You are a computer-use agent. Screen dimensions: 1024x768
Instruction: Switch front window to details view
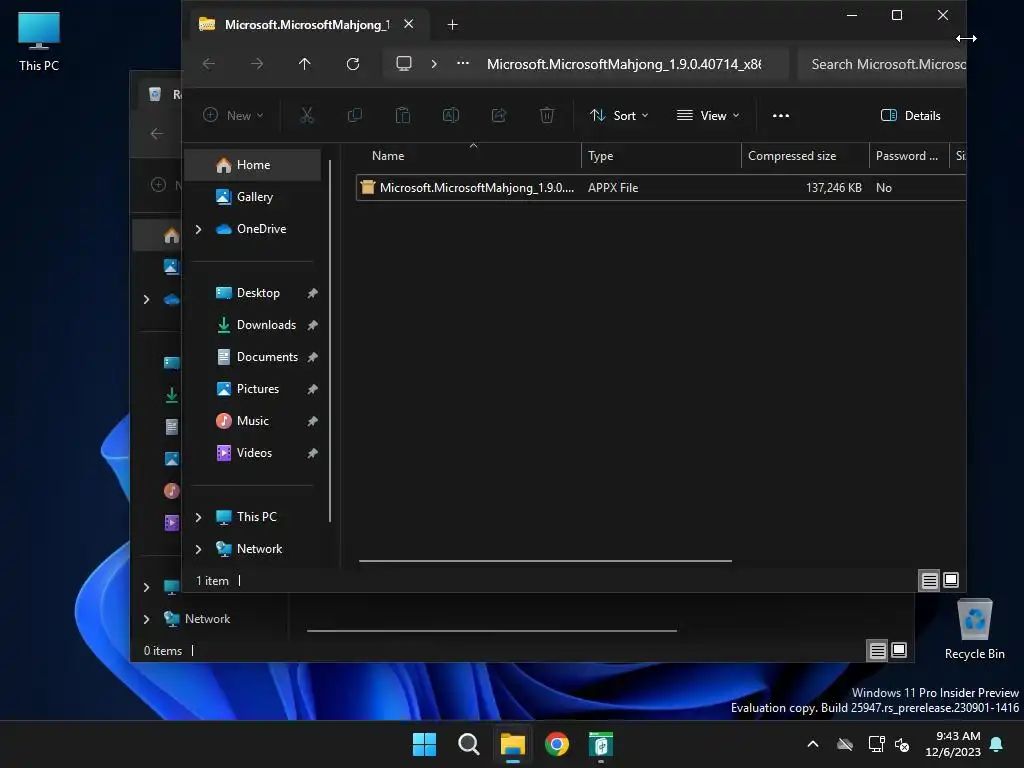929,581
